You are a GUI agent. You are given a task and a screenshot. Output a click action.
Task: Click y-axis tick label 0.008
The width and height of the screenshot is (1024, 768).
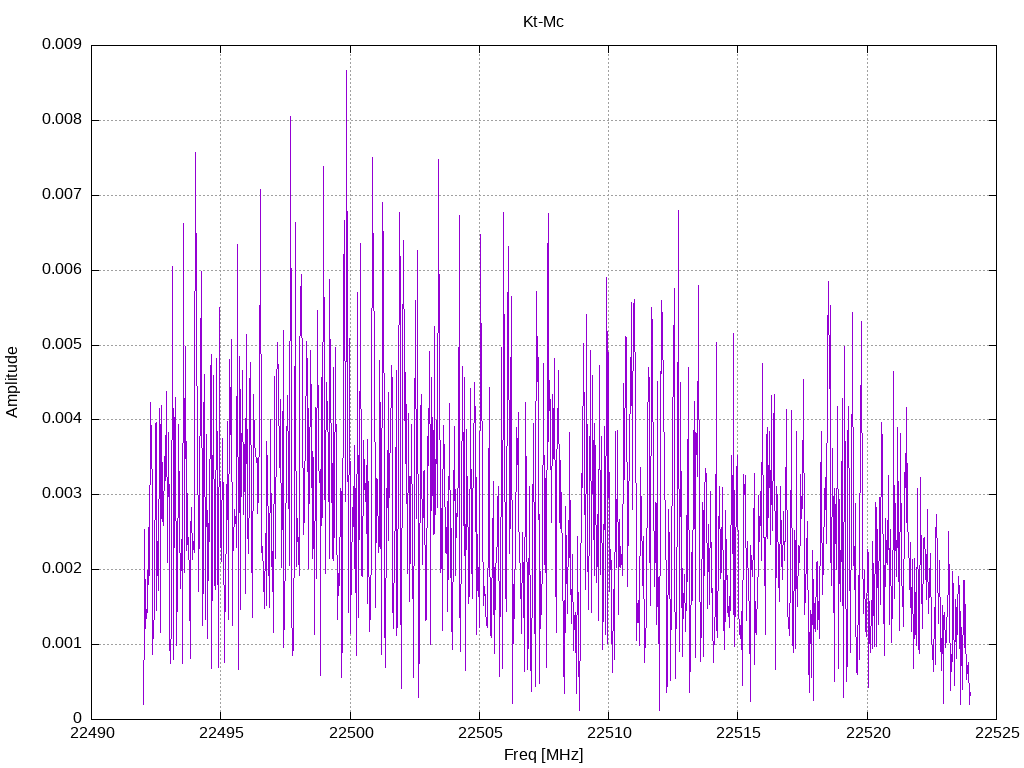coord(61,120)
